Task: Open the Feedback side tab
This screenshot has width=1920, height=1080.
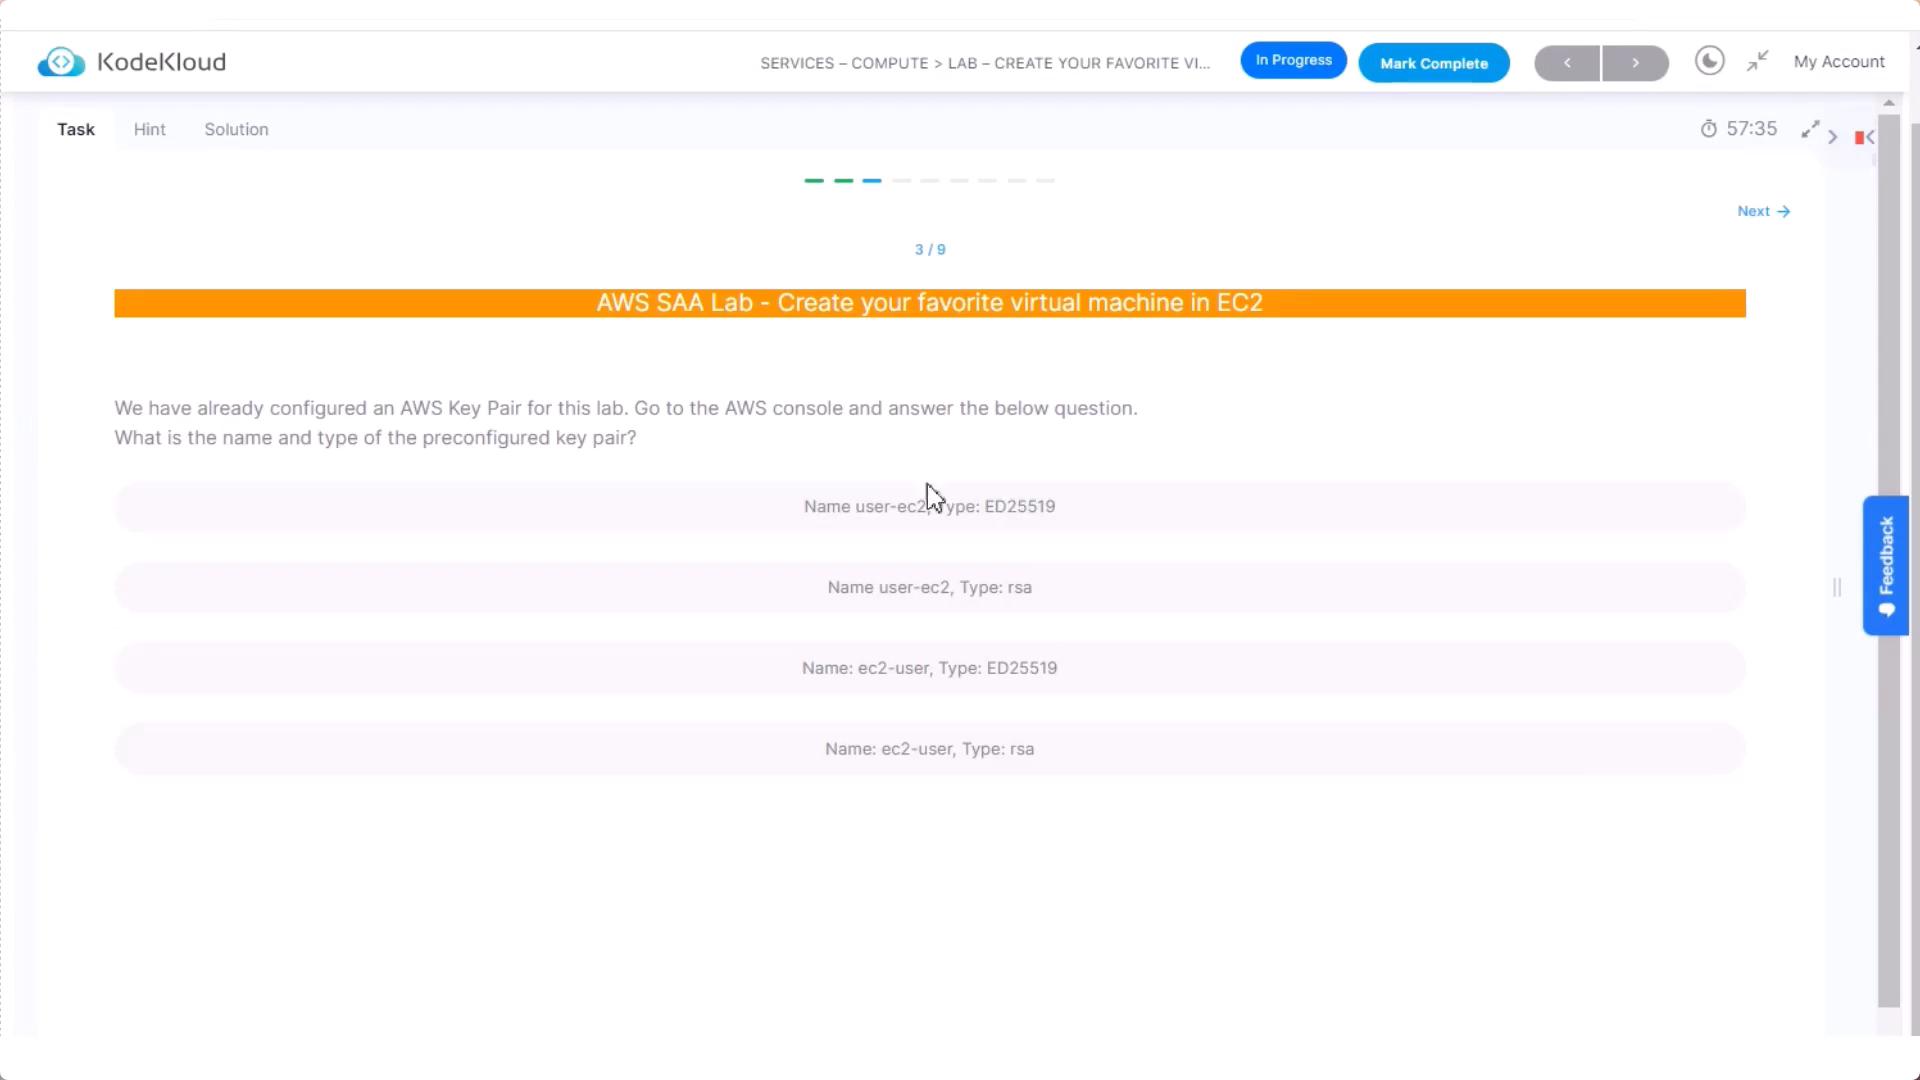Action: point(1886,566)
